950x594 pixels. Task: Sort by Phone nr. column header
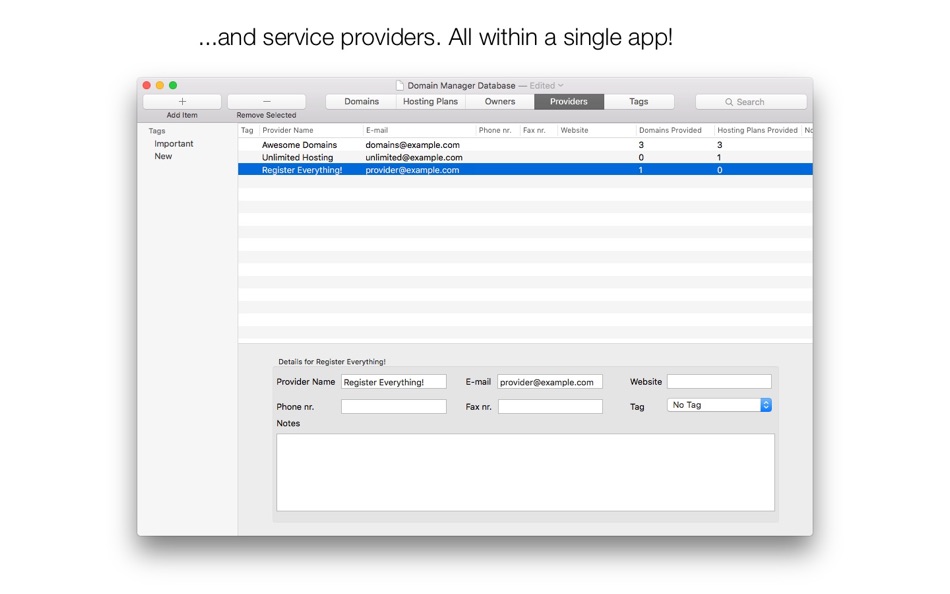pos(497,130)
